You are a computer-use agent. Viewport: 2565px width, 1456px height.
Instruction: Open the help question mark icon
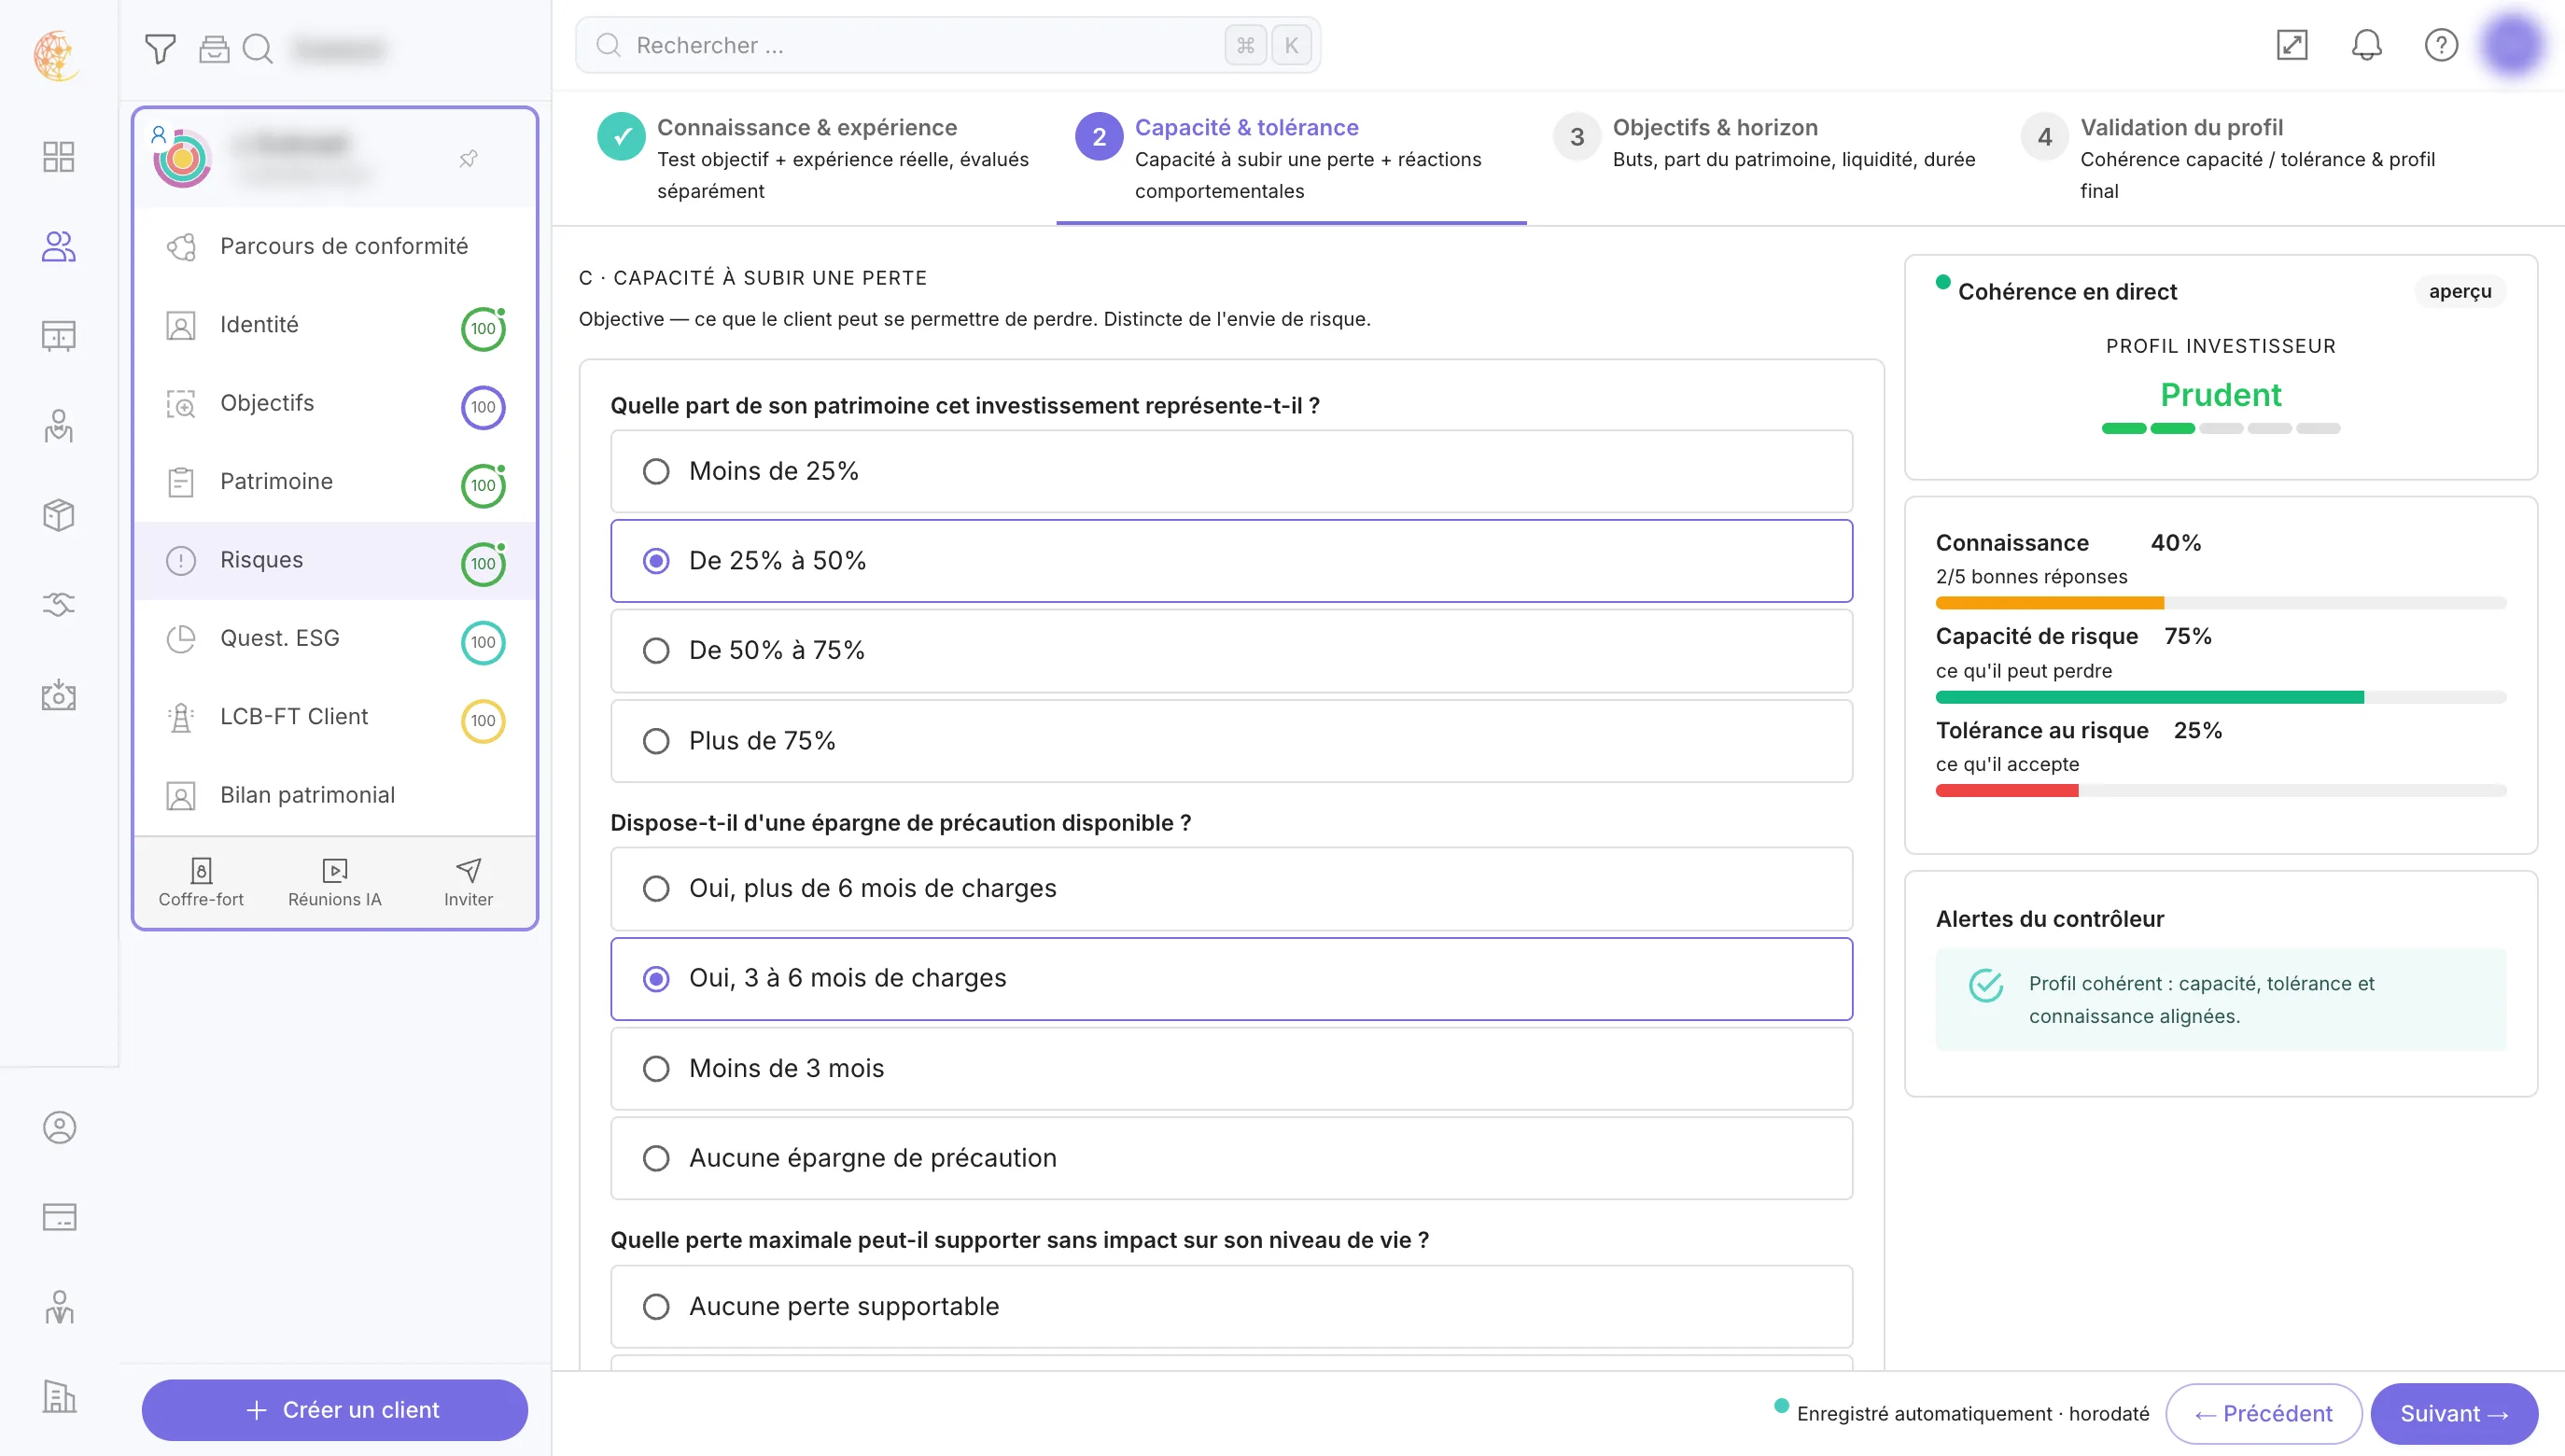click(x=2441, y=45)
